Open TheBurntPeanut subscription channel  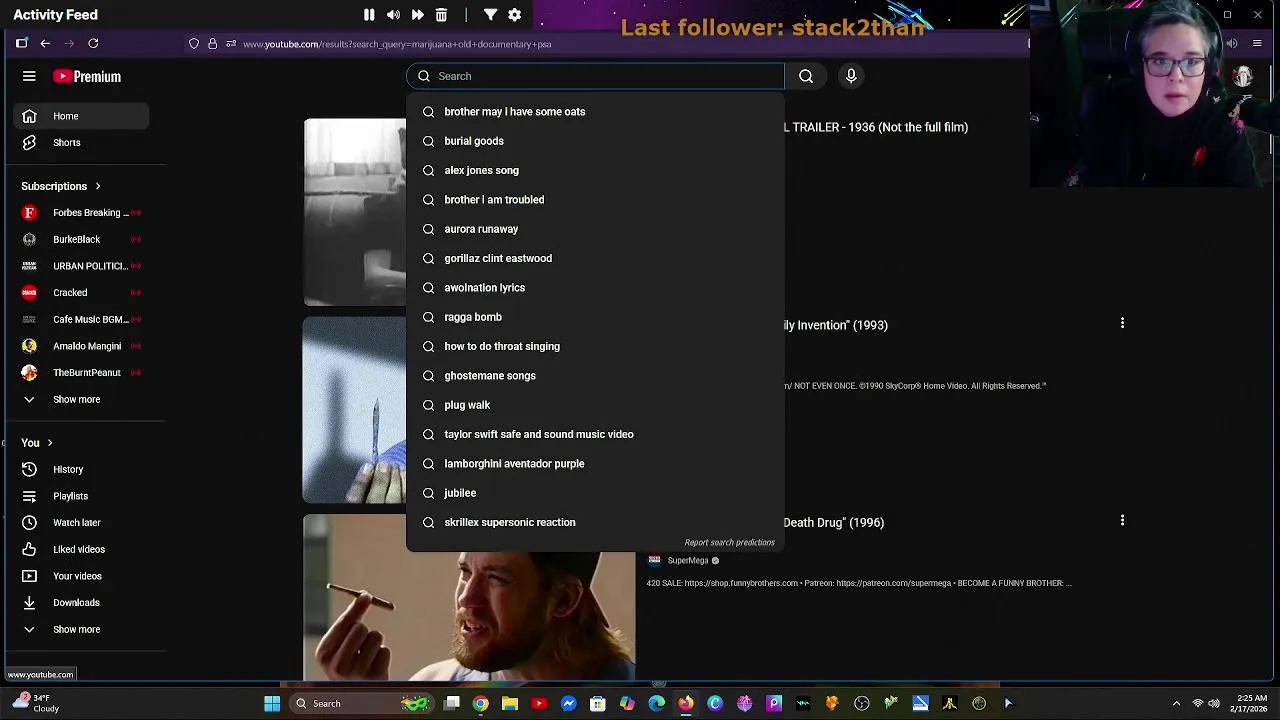click(x=82, y=373)
